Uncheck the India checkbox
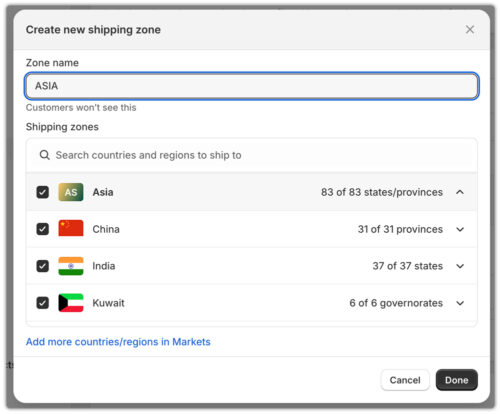 (42, 266)
